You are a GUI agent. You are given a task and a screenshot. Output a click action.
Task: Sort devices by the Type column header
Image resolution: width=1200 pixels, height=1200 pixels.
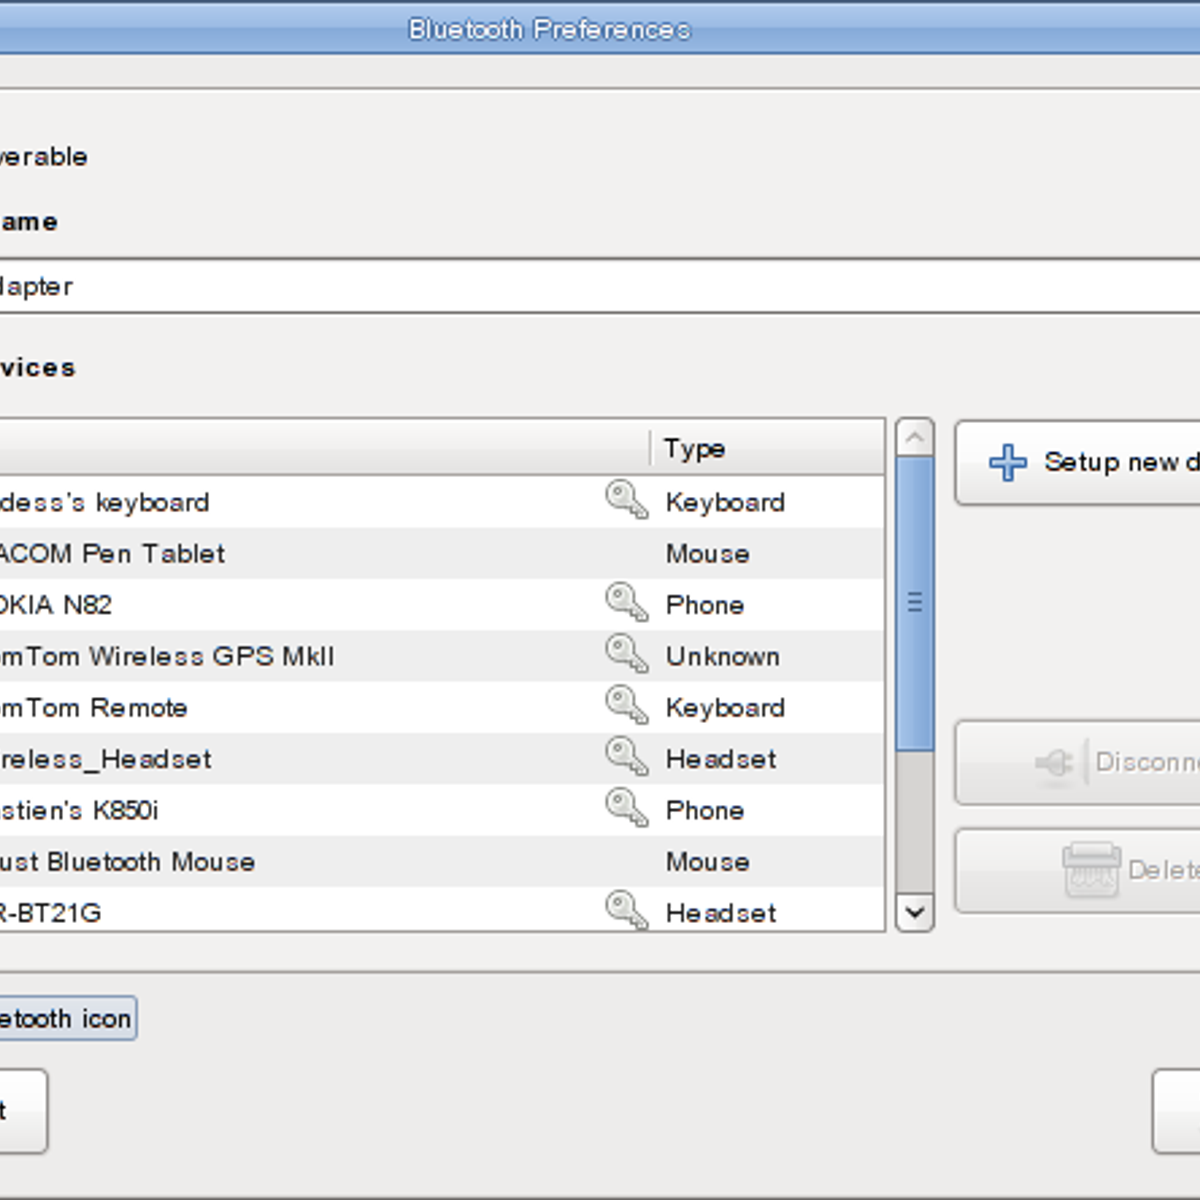(x=768, y=448)
